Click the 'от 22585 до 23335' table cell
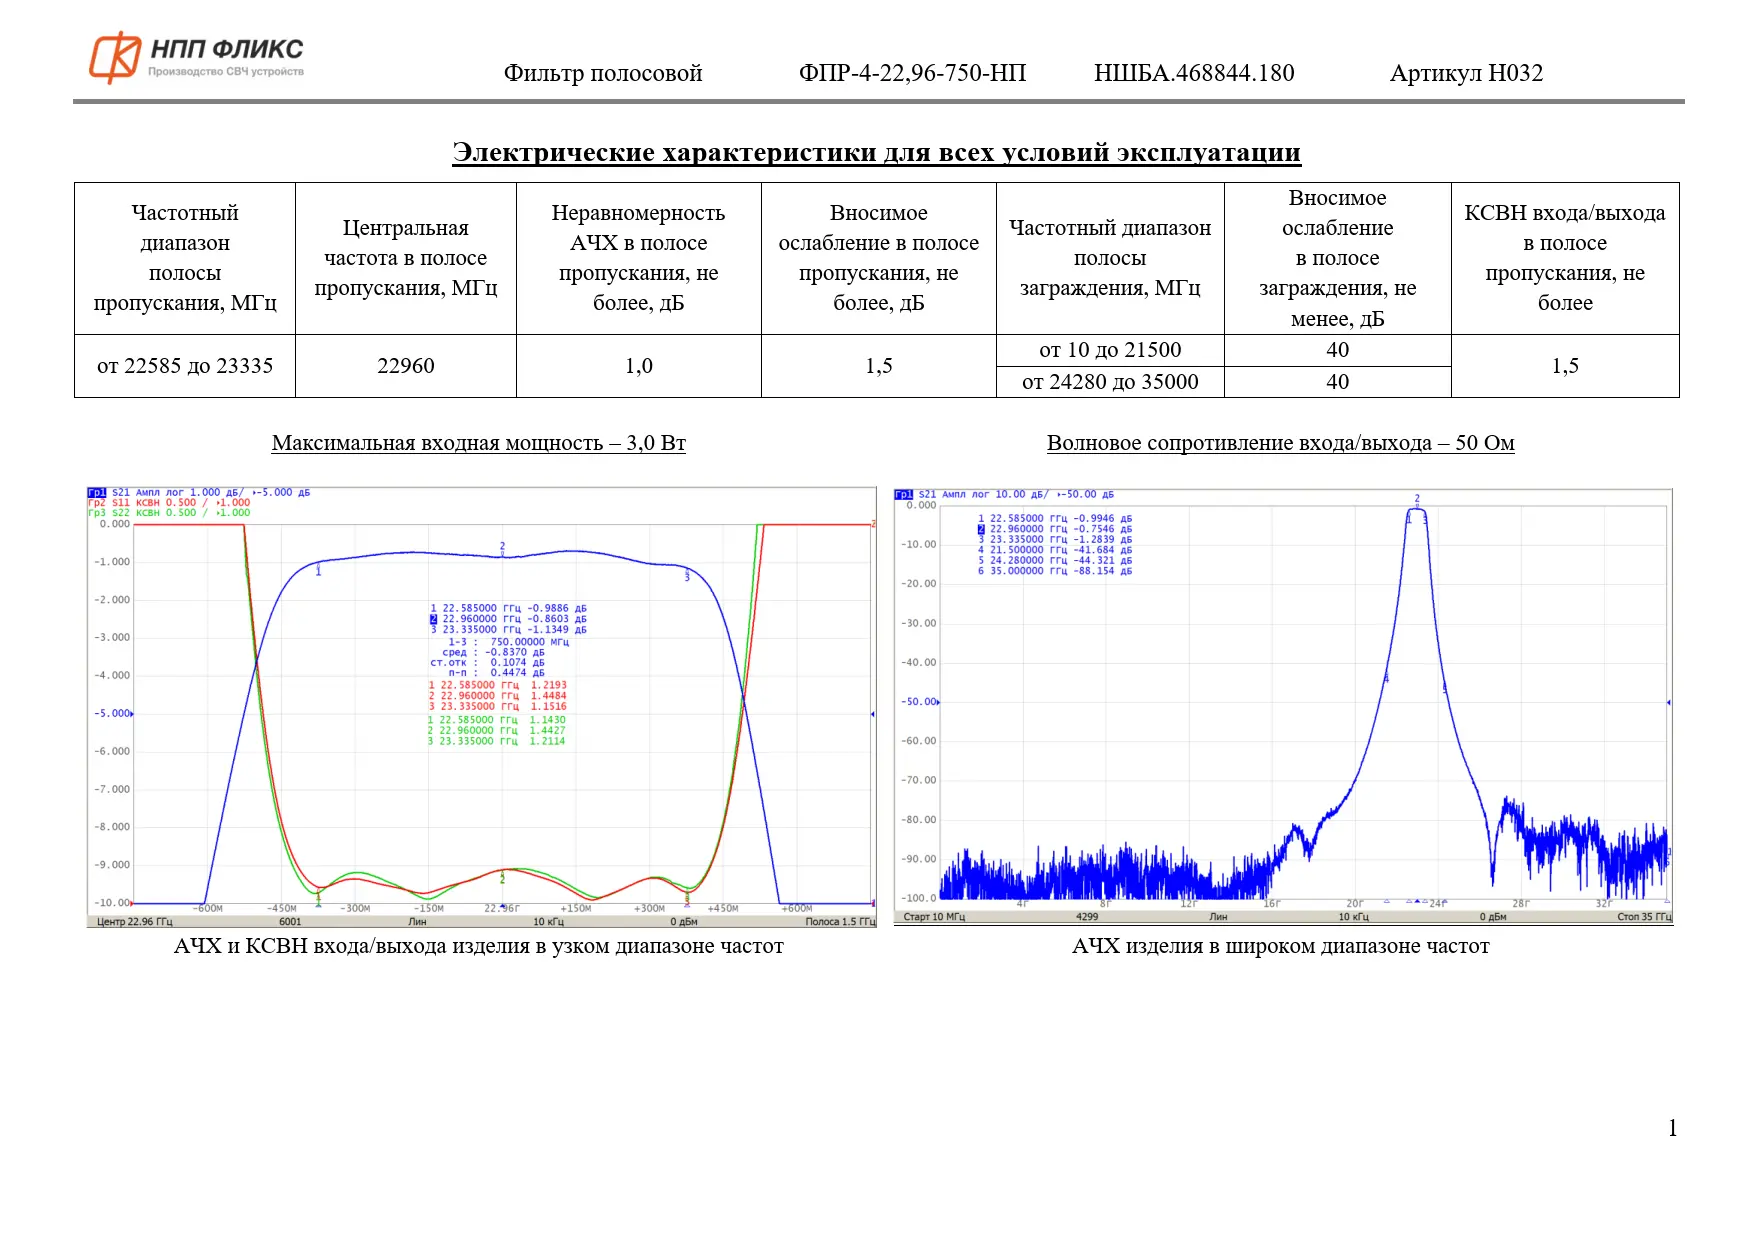 [185, 366]
